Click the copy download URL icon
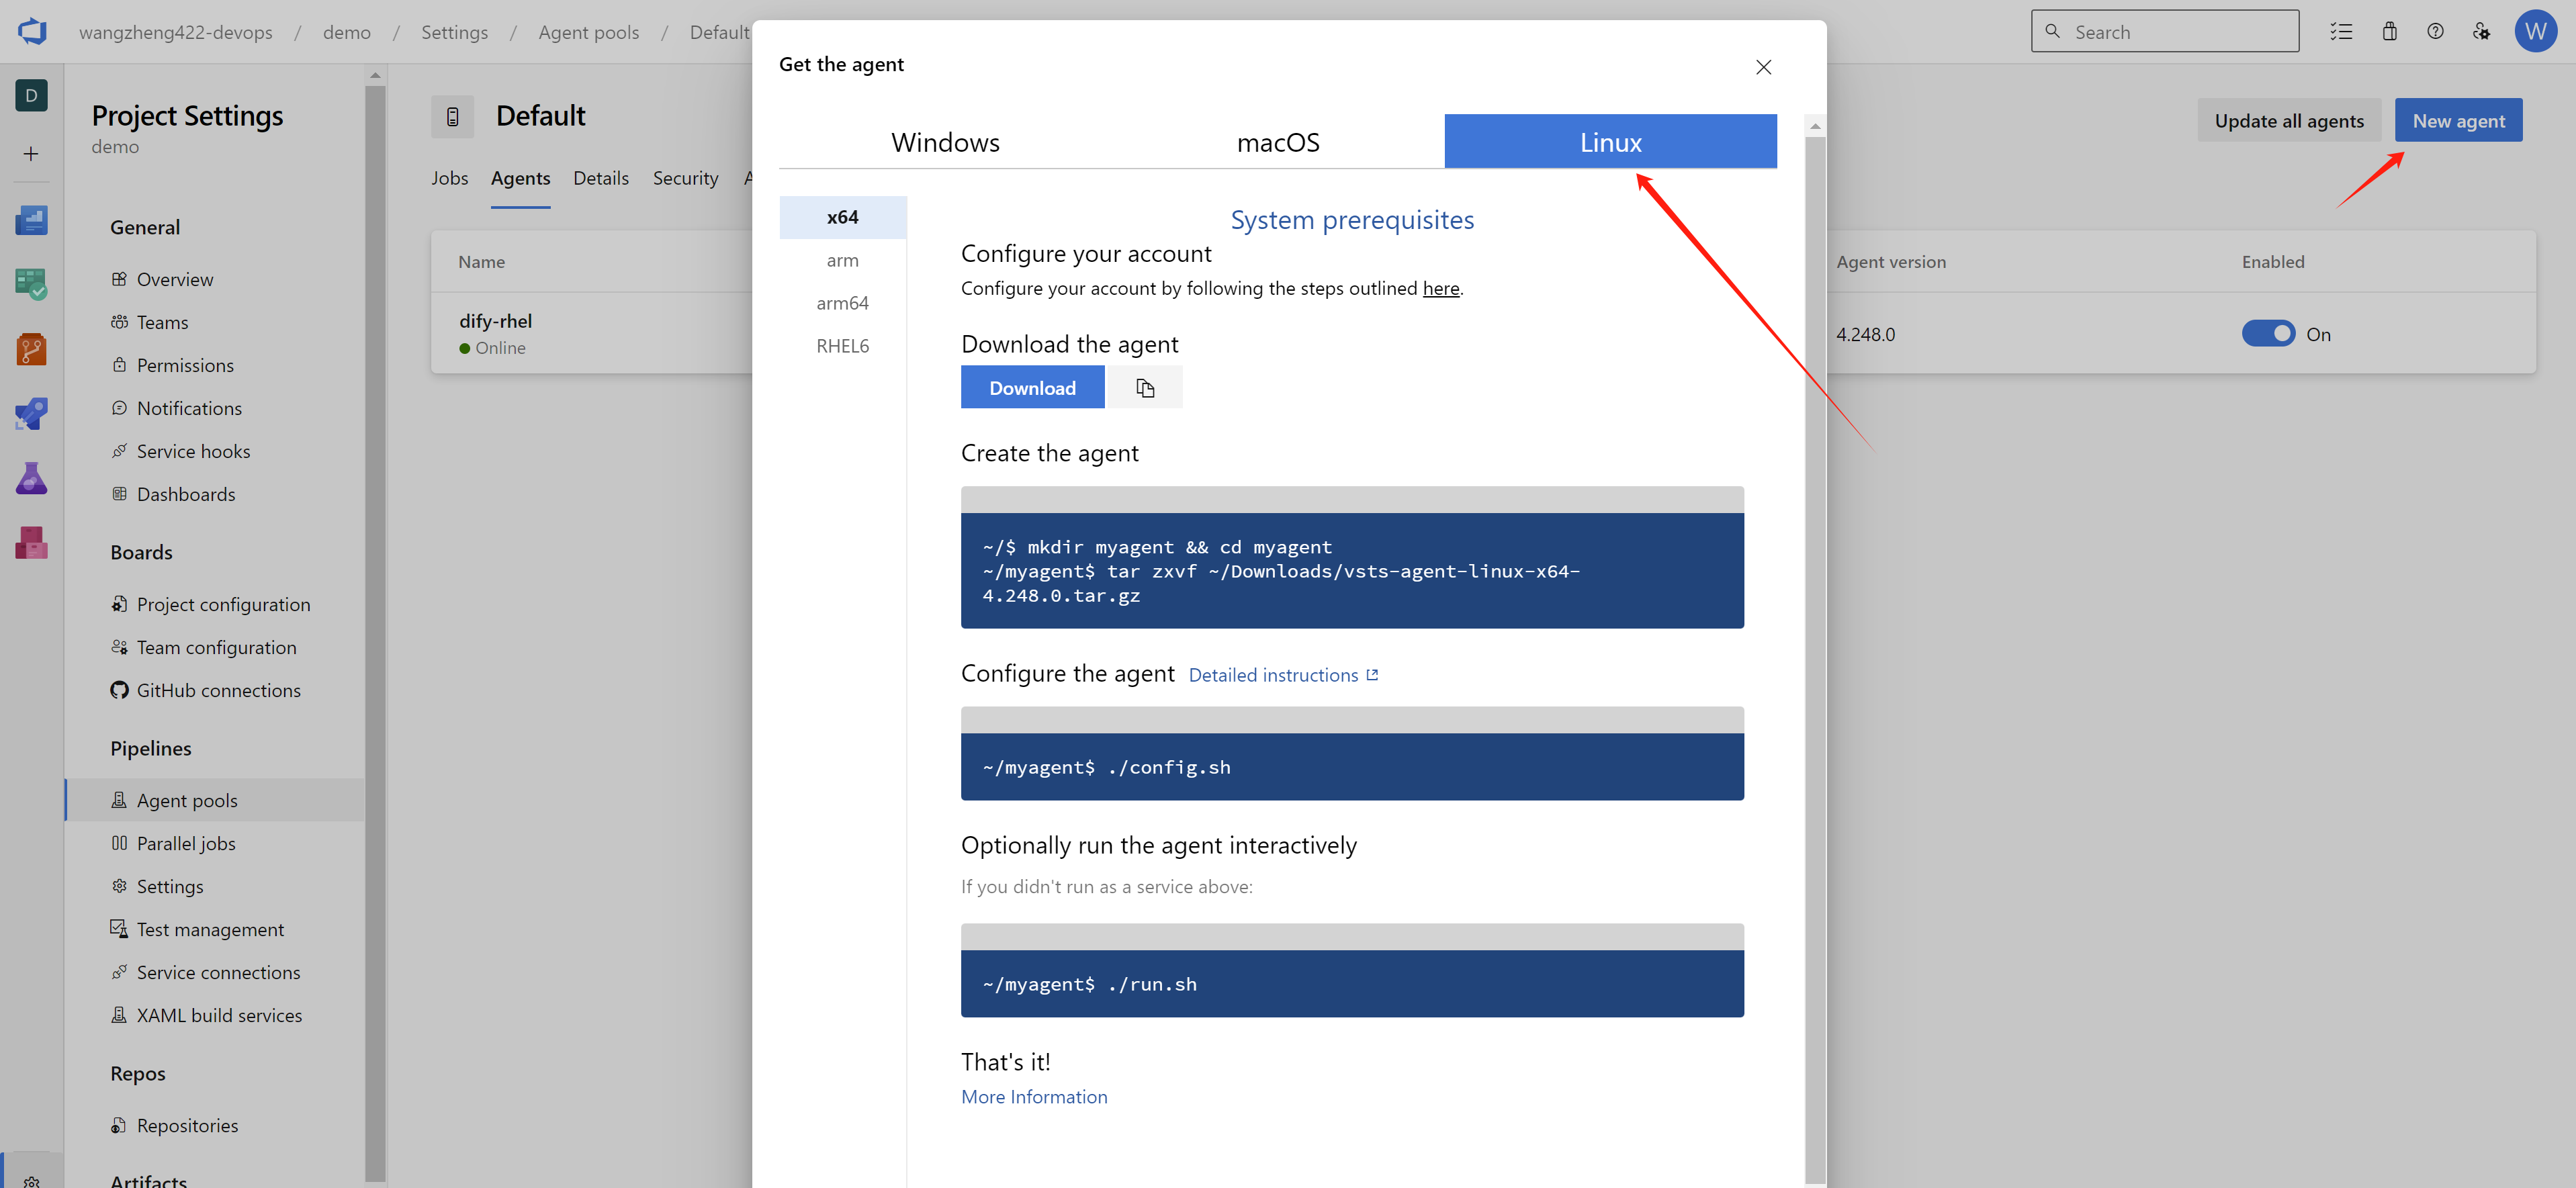Image resolution: width=2576 pixels, height=1188 pixels. pyautogui.click(x=1144, y=388)
